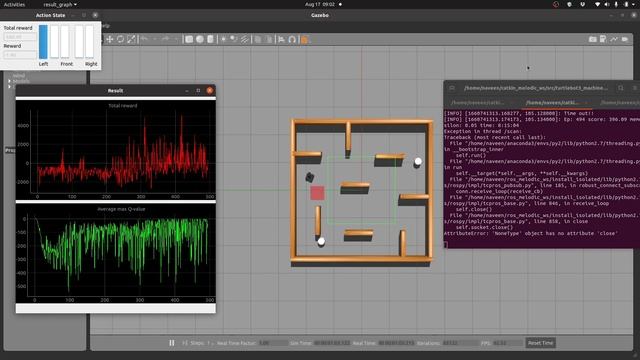Viewport: 640px width, 360px height.
Task: Click the step forward control in Gazebo
Action: pos(185,343)
